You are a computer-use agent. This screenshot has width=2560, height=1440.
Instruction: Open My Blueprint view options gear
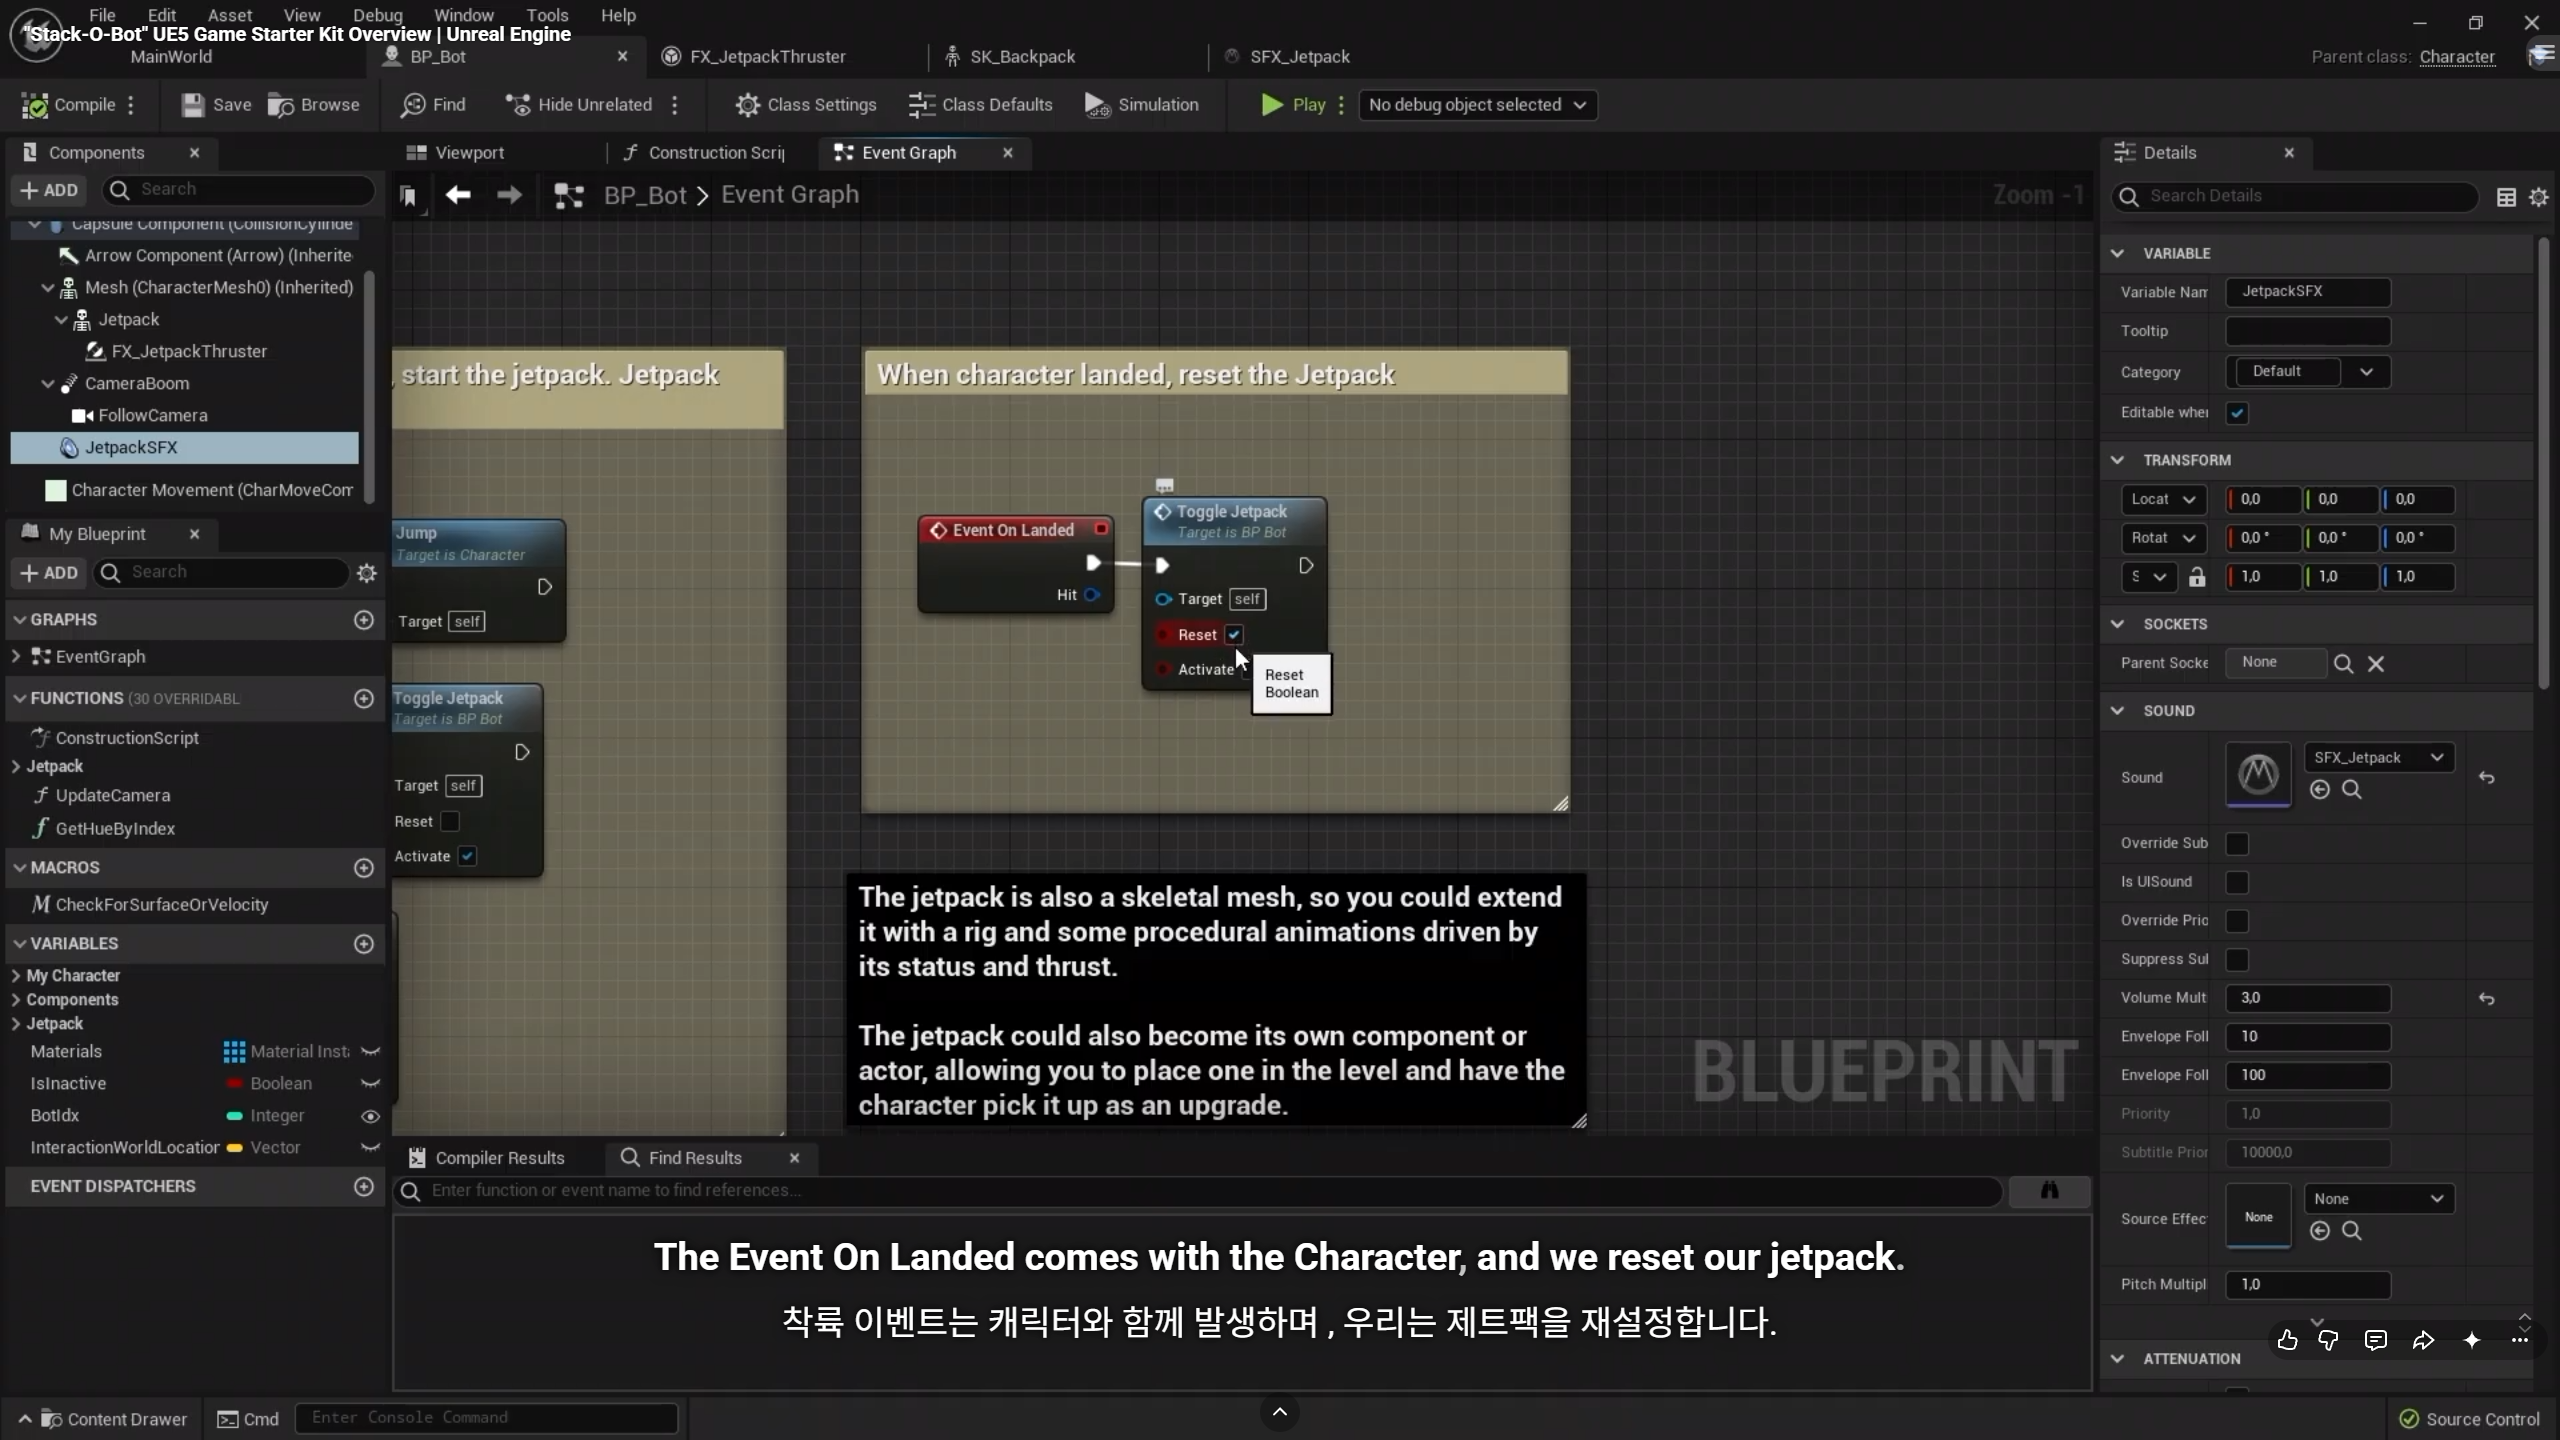point(367,573)
